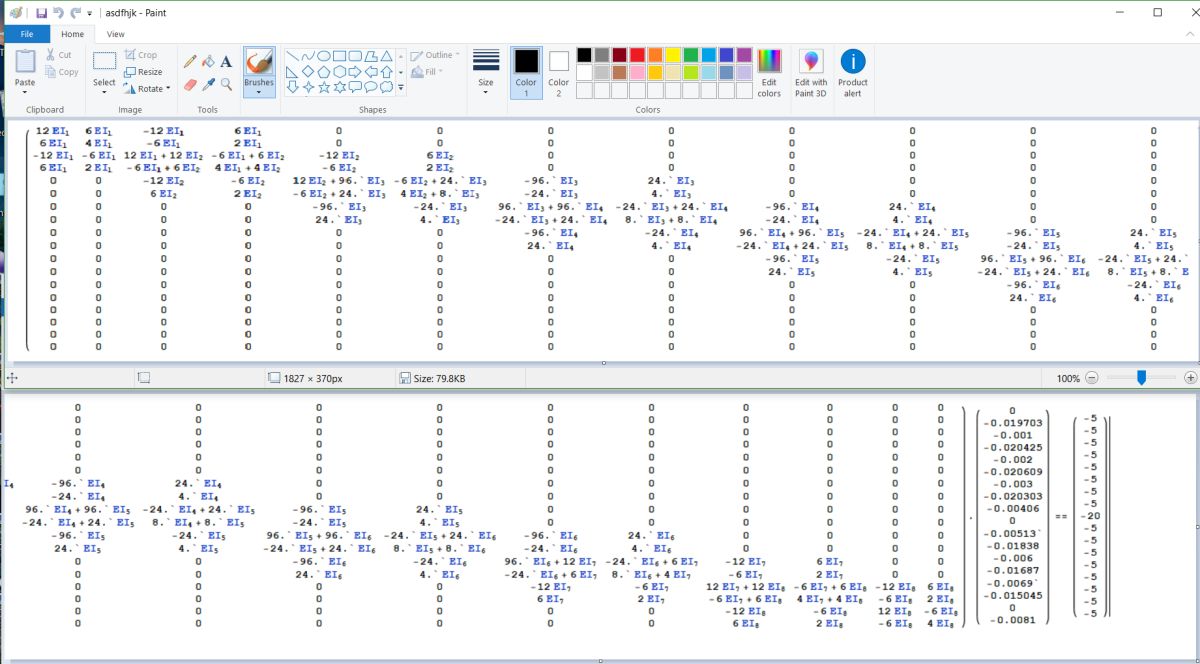1200x664 pixels.
Task: Select the Magnifier tool
Action: pos(226,84)
